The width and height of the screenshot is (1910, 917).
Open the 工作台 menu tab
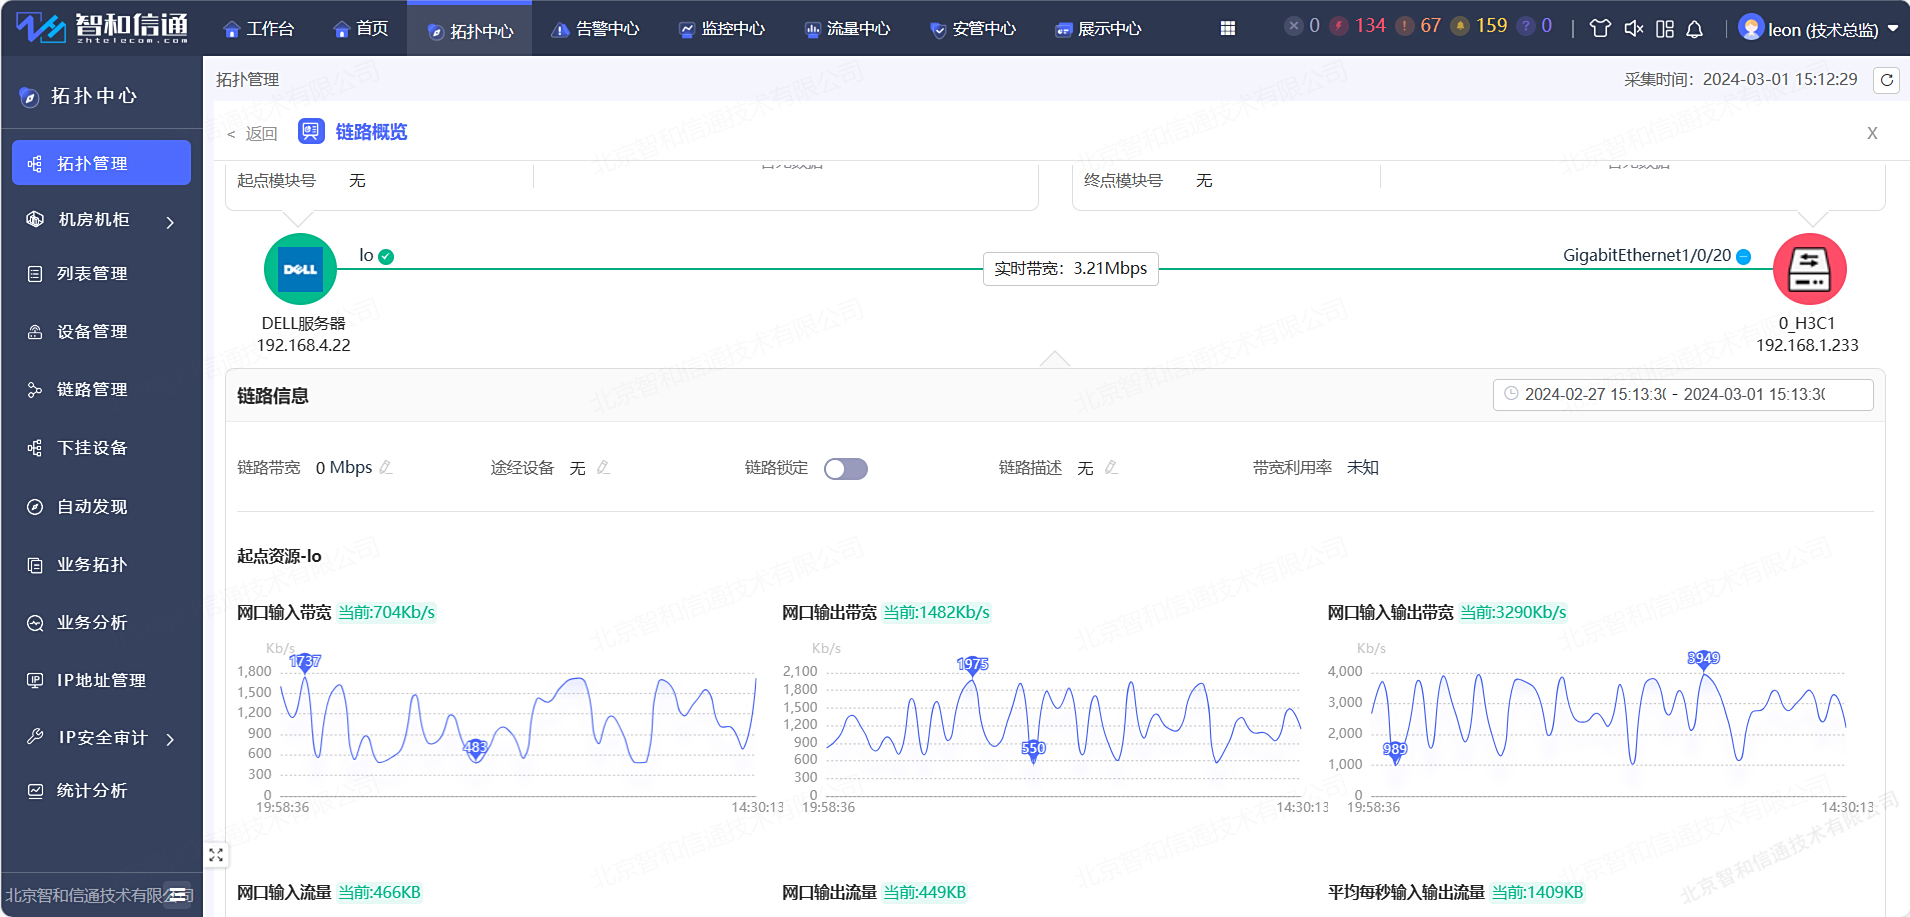258,29
